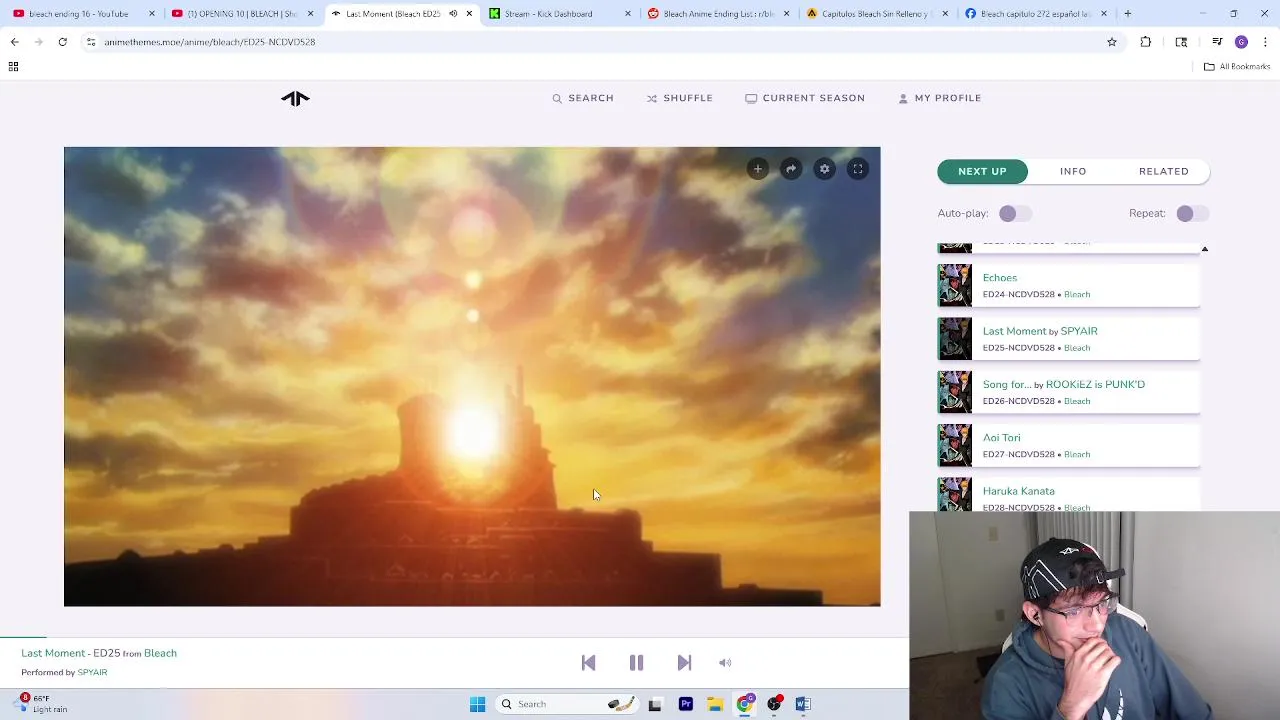1280x720 pixels.
Task: Open SPYAIR artist link in the queue
Action: point(1079,331)
